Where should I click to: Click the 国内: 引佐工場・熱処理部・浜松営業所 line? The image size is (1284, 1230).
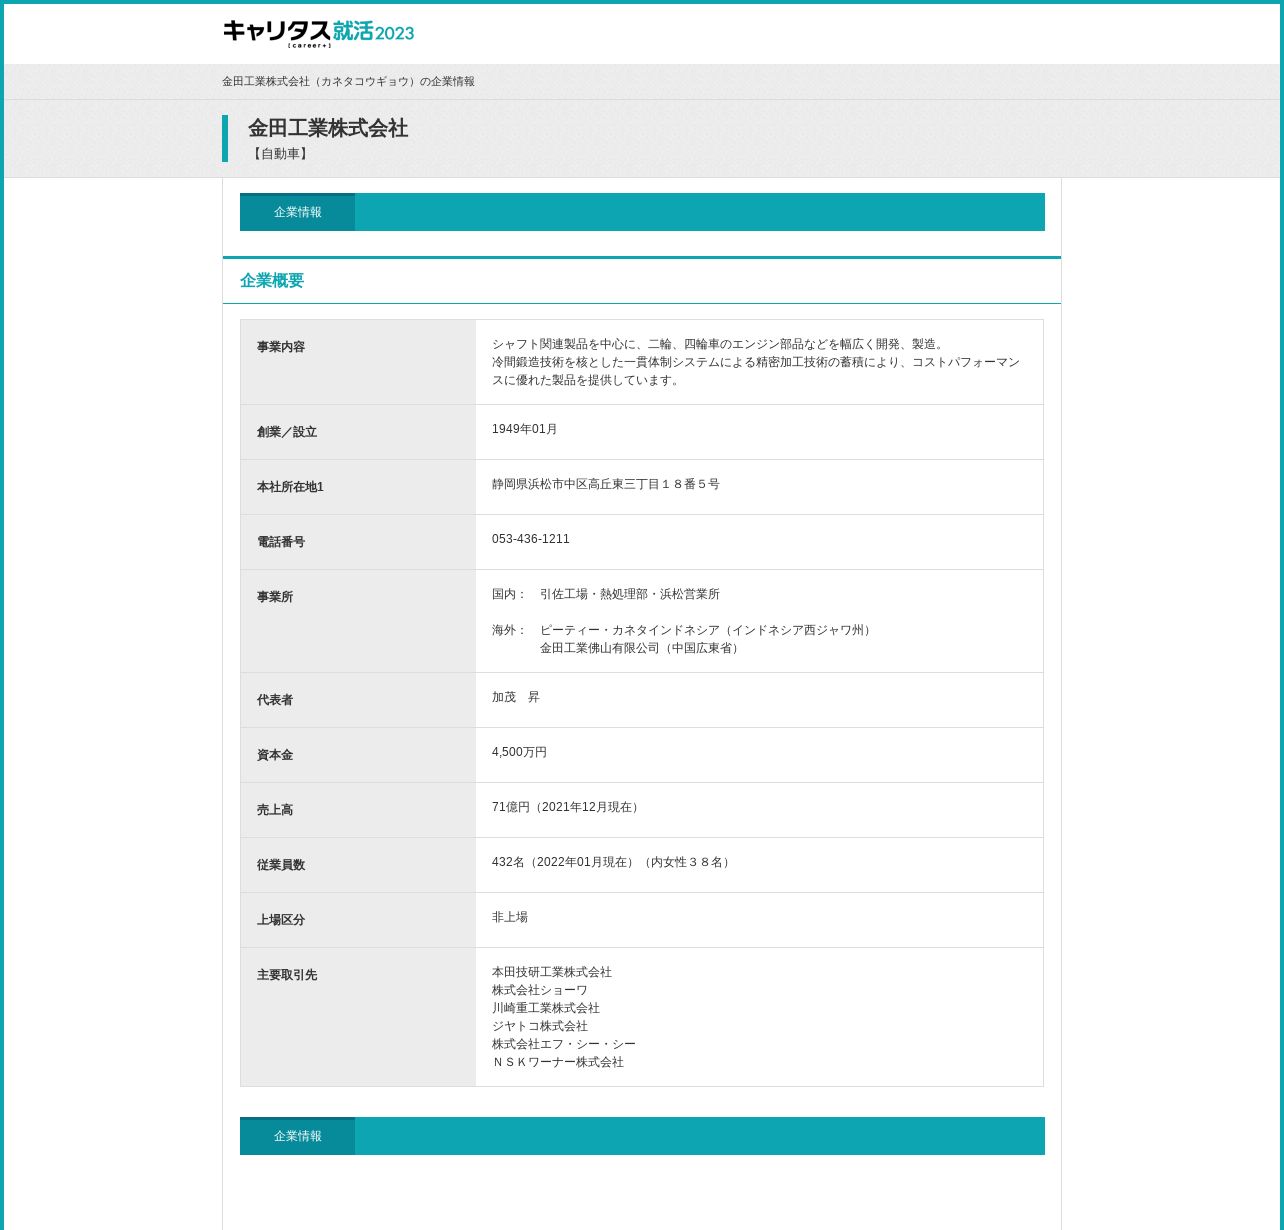pyautogui.click(x=606, y=594)
